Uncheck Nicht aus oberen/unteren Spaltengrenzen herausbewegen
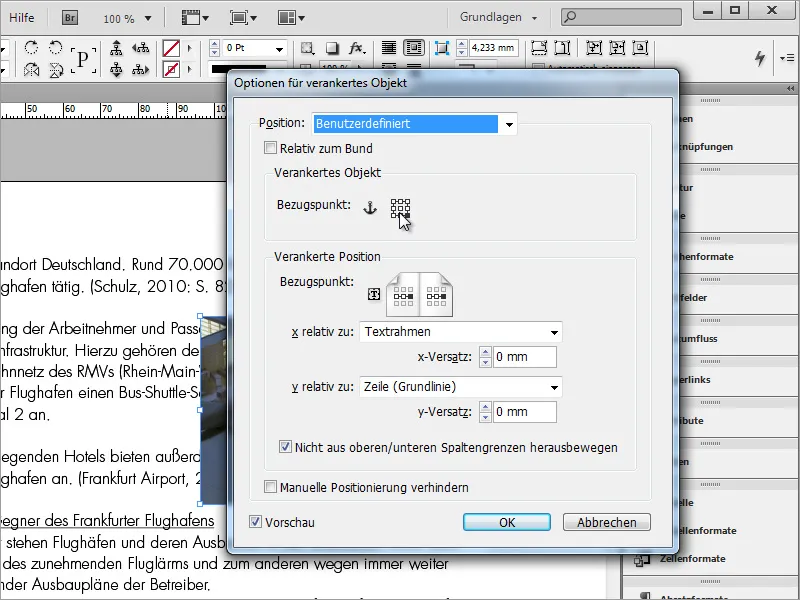 (285, 447)
